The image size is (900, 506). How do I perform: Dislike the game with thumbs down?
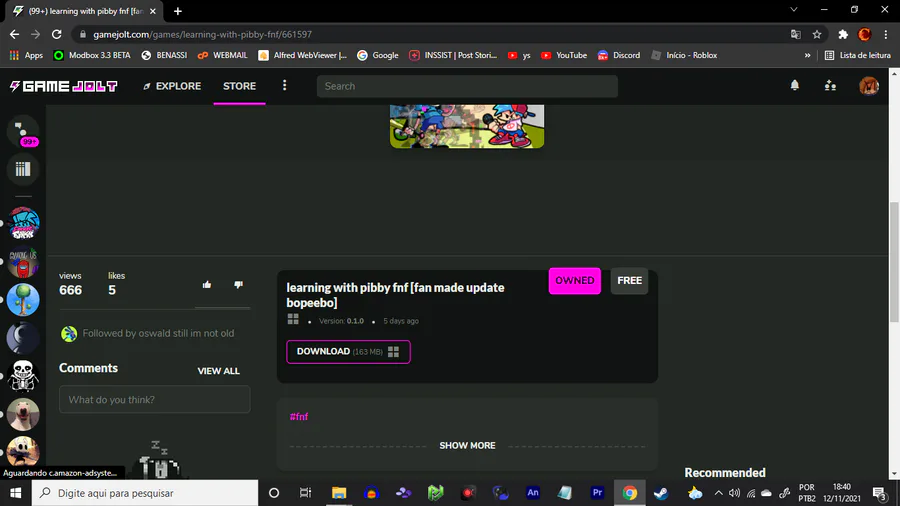238,285
